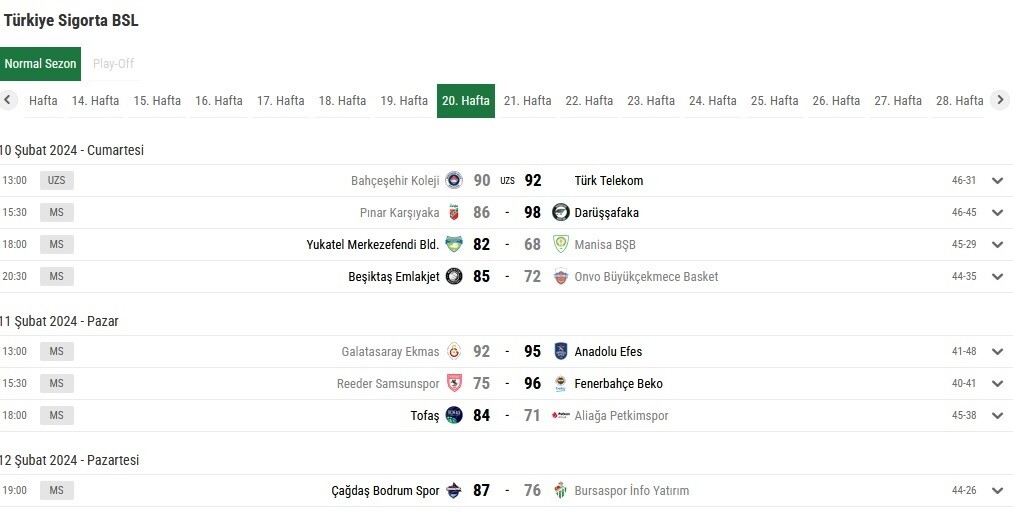Screen dimensions: 1013x517
Task: Click the Beşiktaş Emlakjet team logo
Action: [x=454, y=277]
